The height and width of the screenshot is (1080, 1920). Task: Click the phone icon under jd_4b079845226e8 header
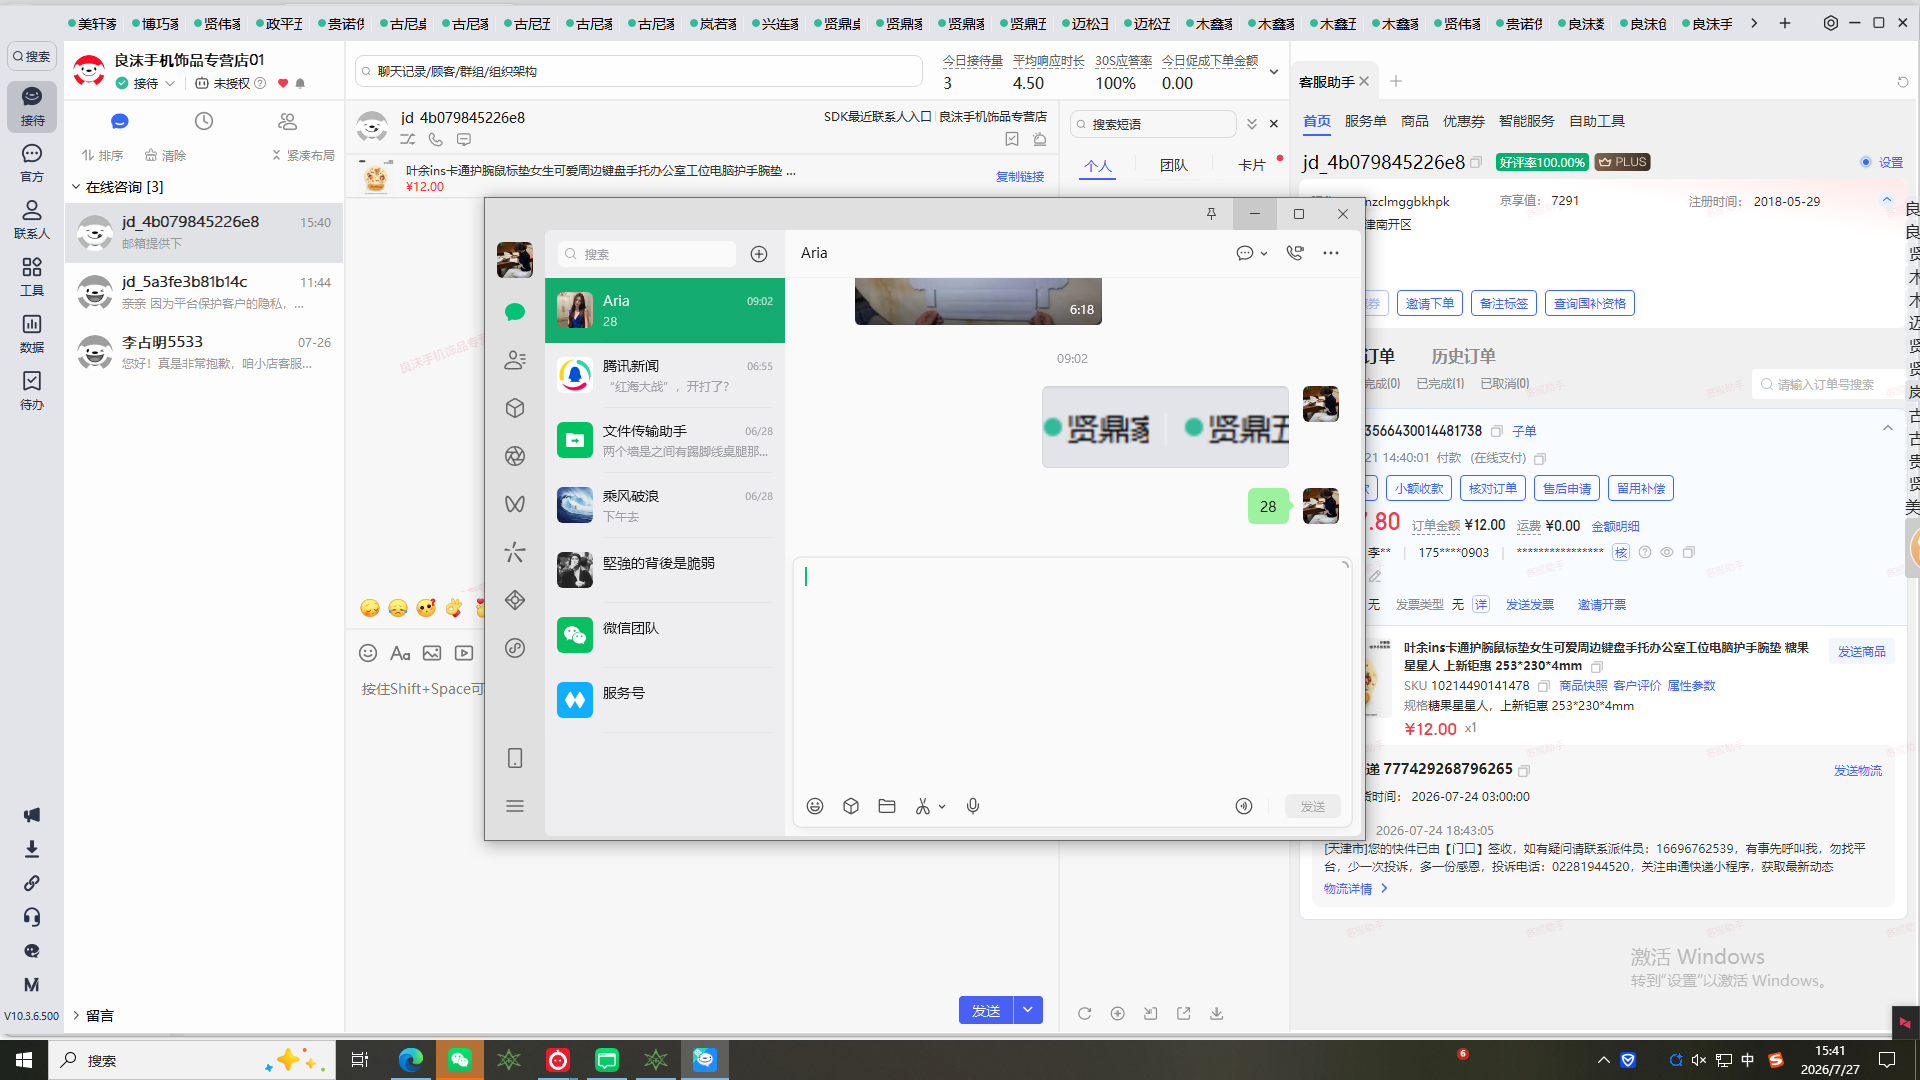436,140
